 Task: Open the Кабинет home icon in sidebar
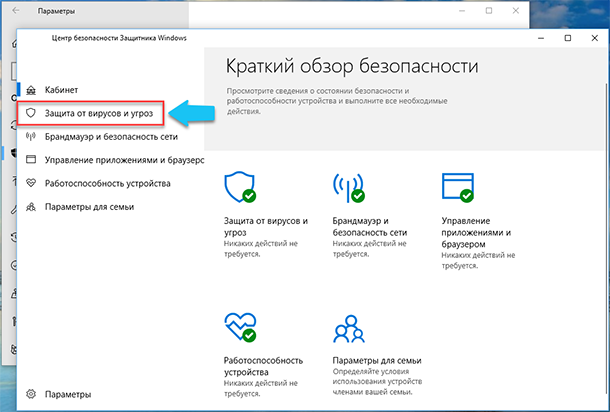pyautogui.click(x=31, y=90)
